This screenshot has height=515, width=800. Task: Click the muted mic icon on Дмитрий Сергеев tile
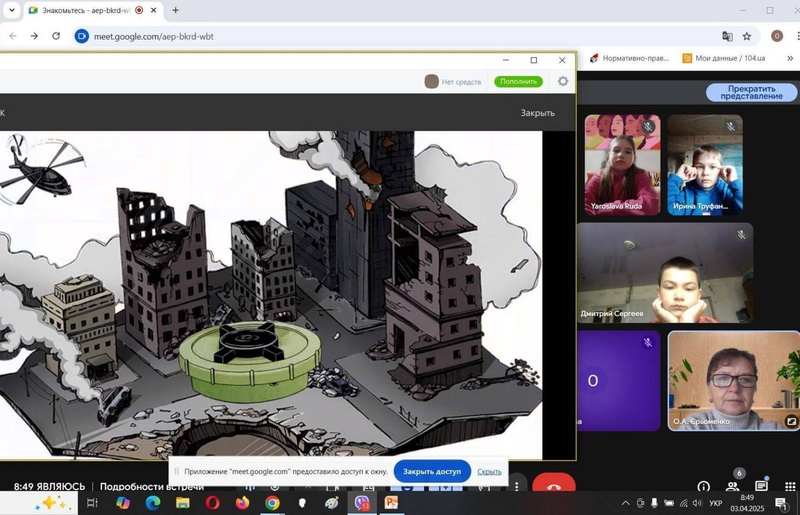click(x=741, y=235)
